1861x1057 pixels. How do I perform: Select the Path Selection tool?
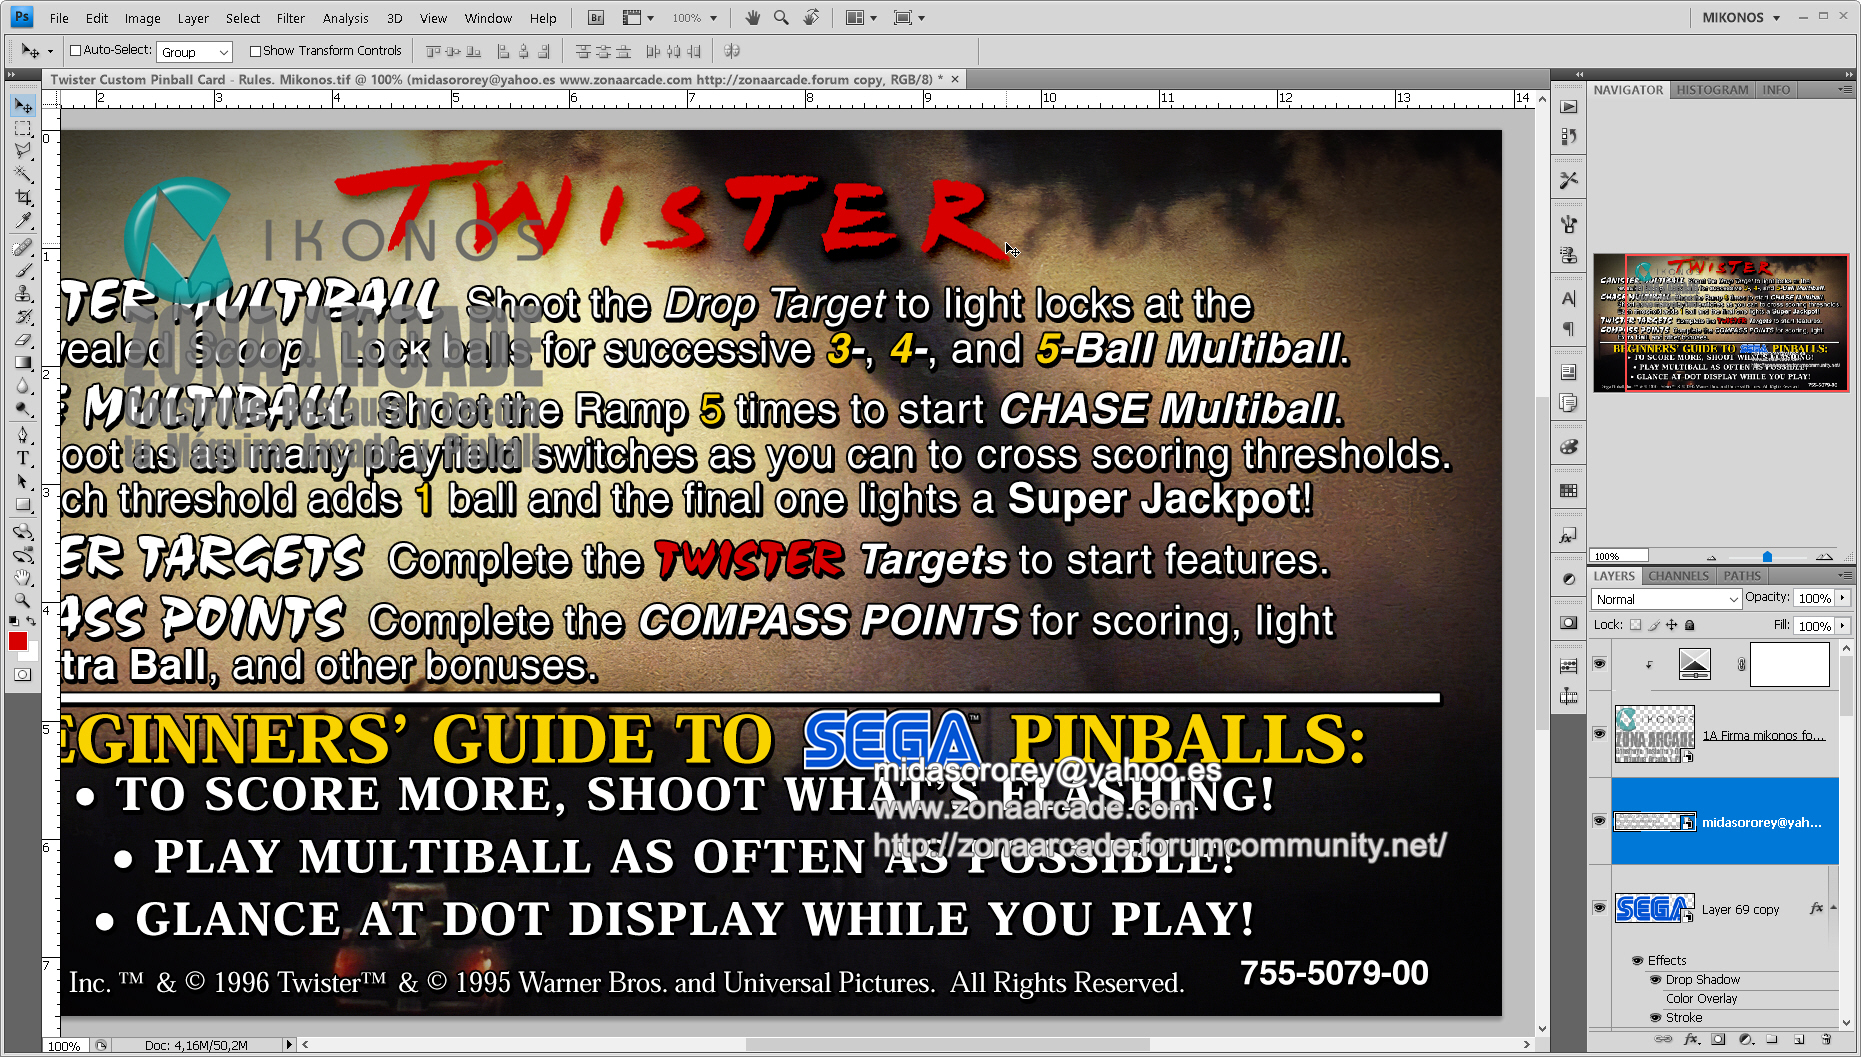point(23,481)
